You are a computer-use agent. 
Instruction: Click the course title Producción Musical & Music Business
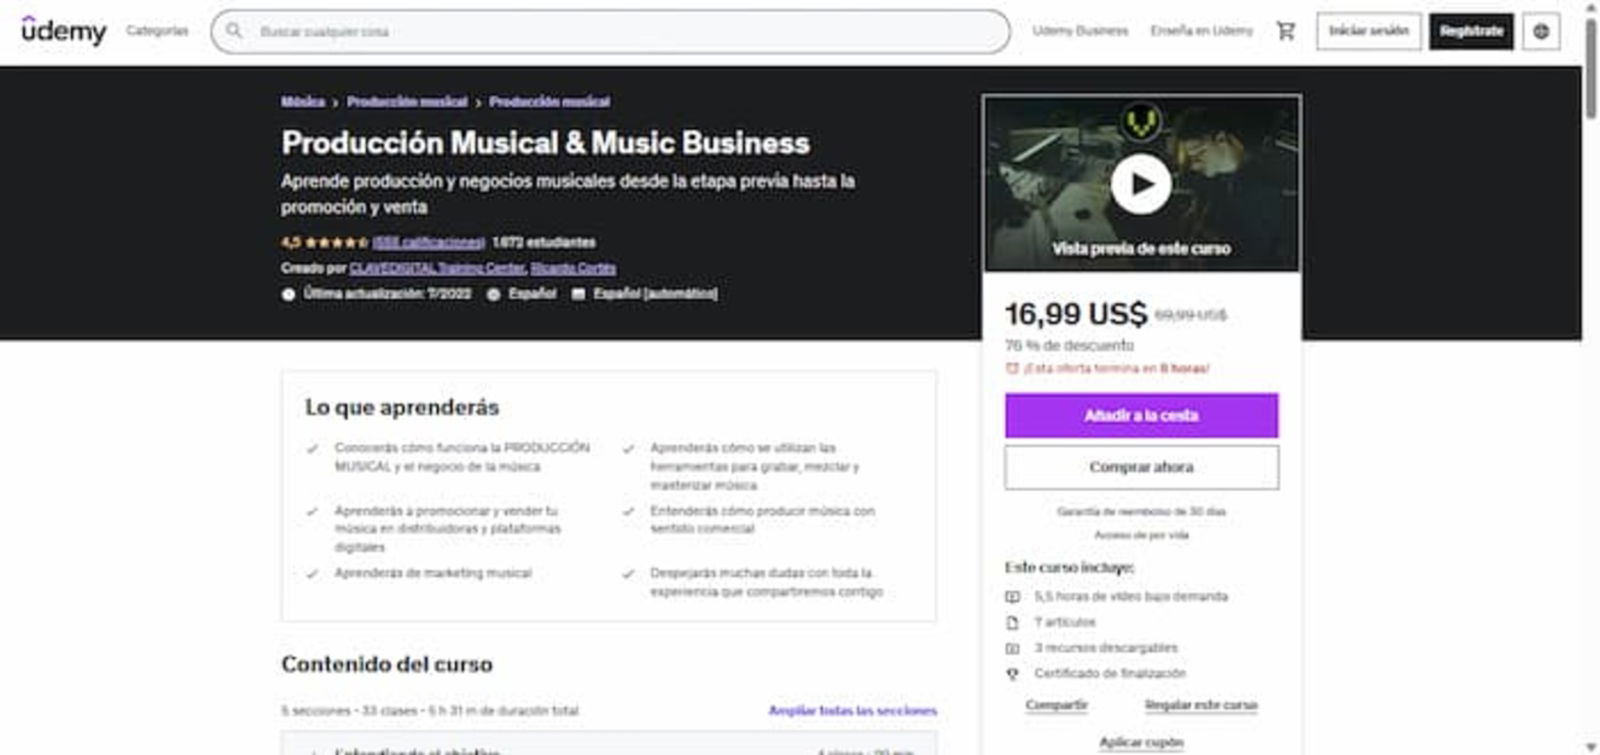pyautogui.click(x=545, y=143)
